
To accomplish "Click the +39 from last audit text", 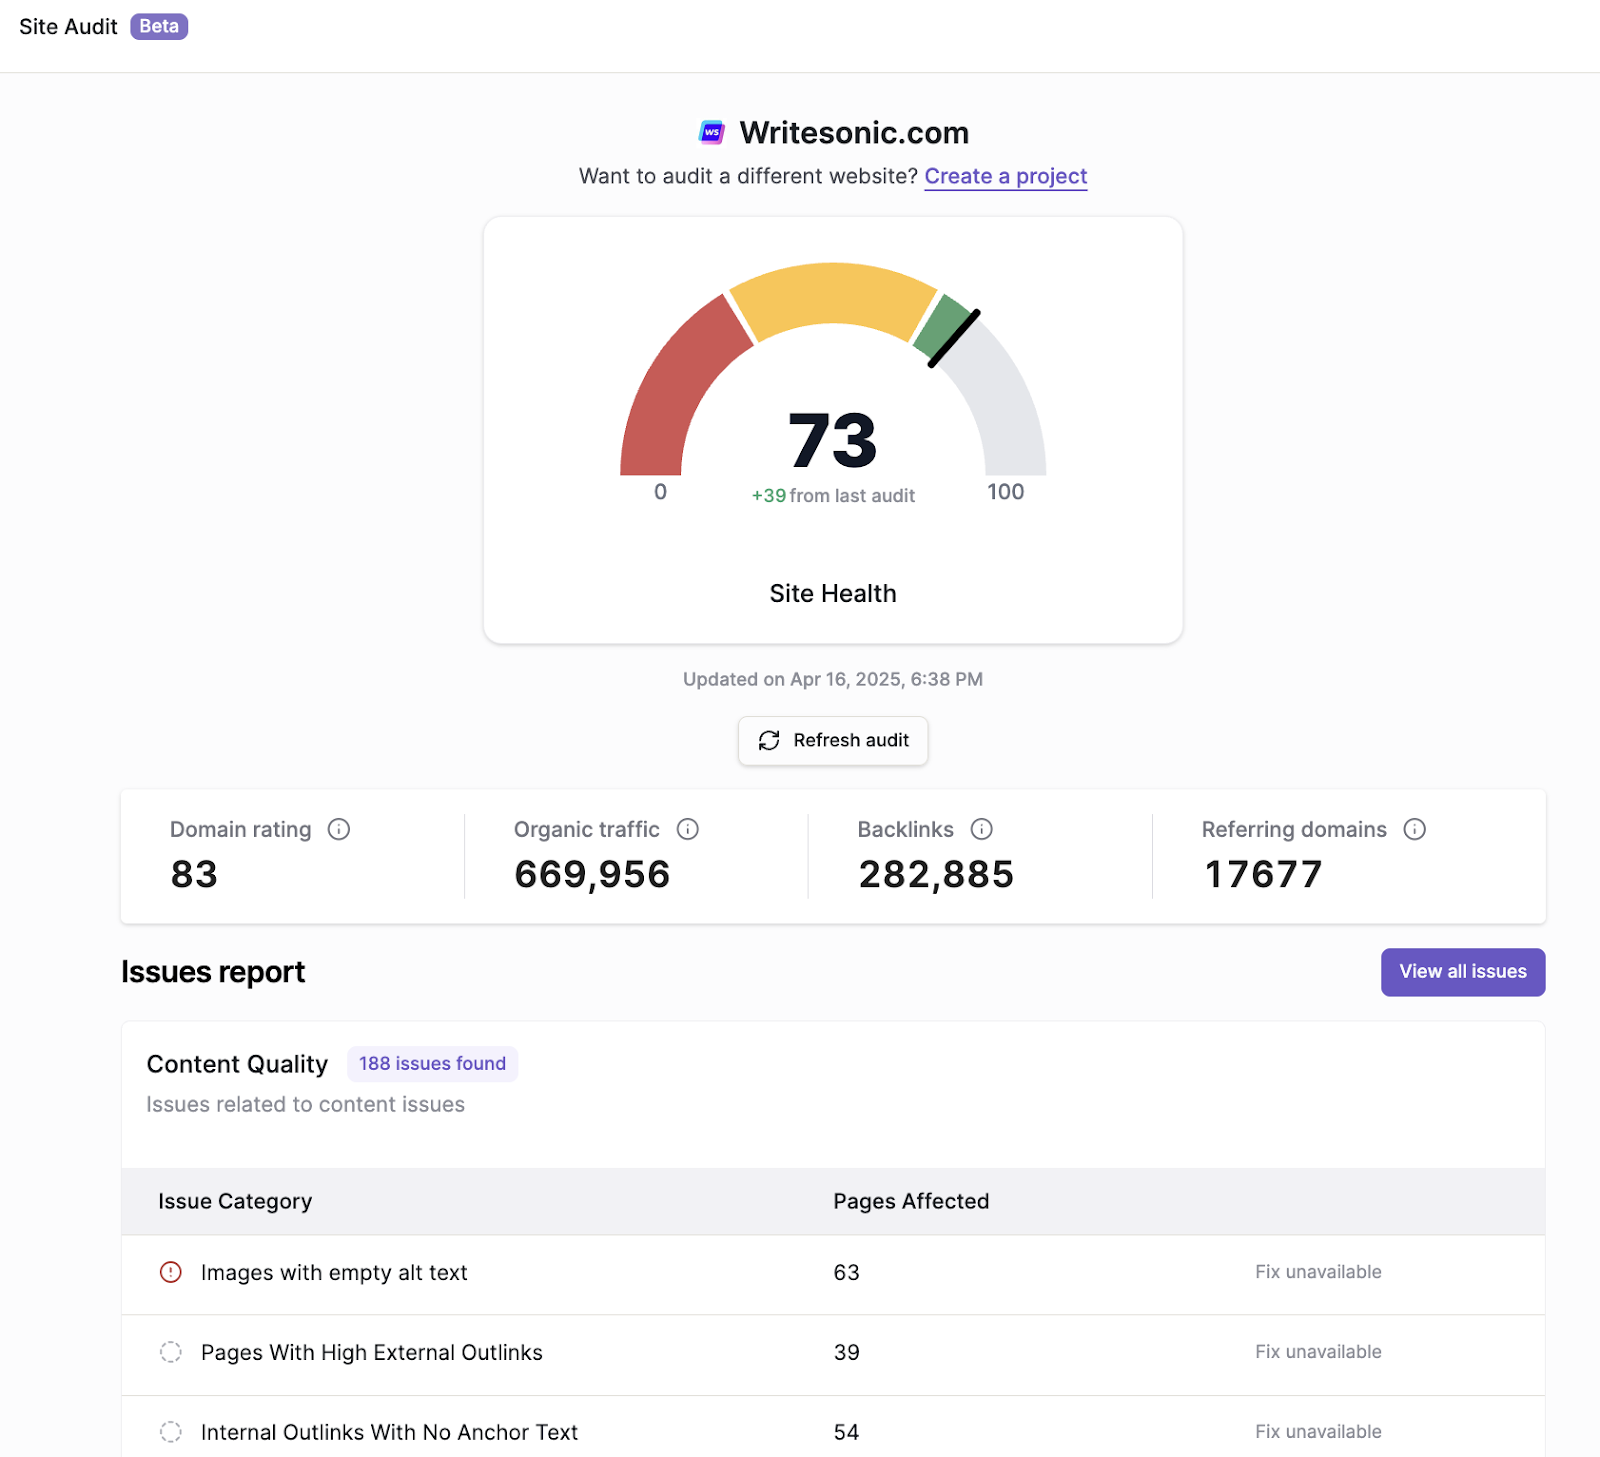I will 833,496.
